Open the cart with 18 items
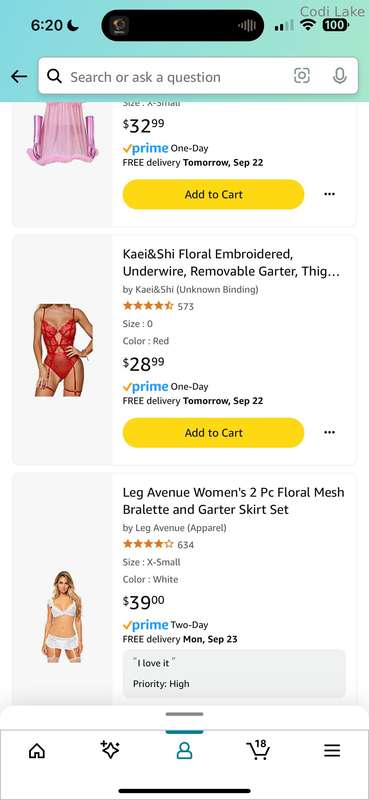This screenshot has height=800, width=369. [x=258, y=749]
